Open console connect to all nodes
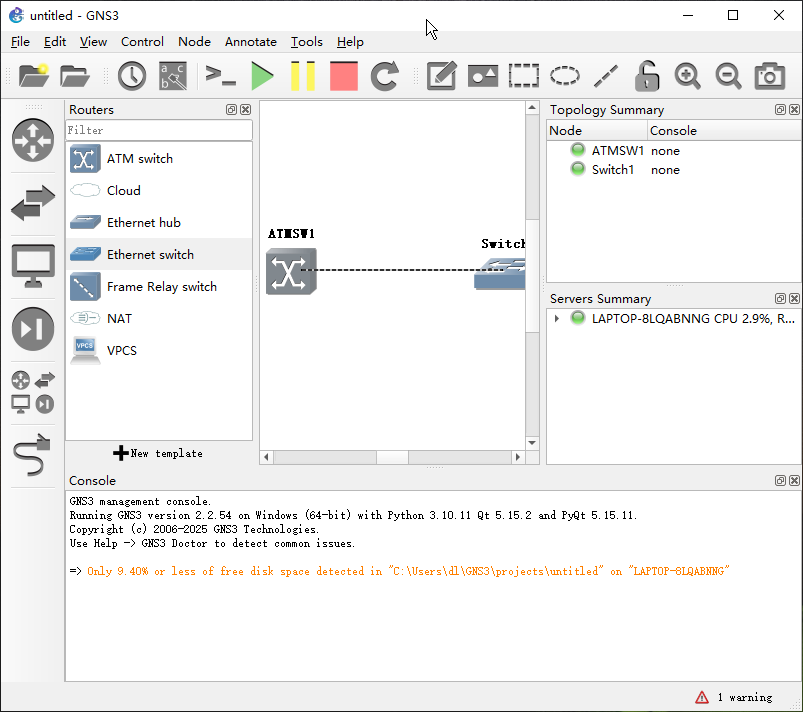Viewport: 803px width, 712px height. pyautogui.click(x=220, y=76)
